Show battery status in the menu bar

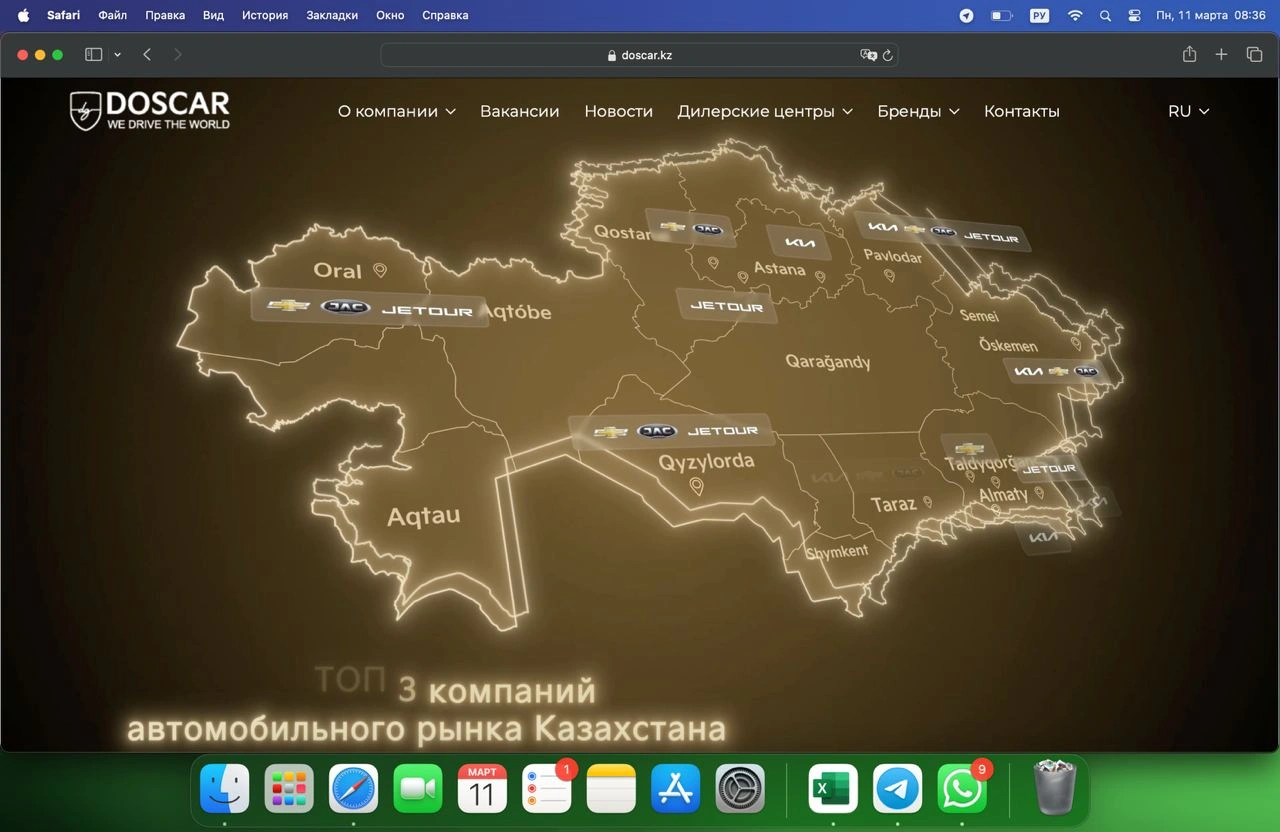[x=1002, y=15]
